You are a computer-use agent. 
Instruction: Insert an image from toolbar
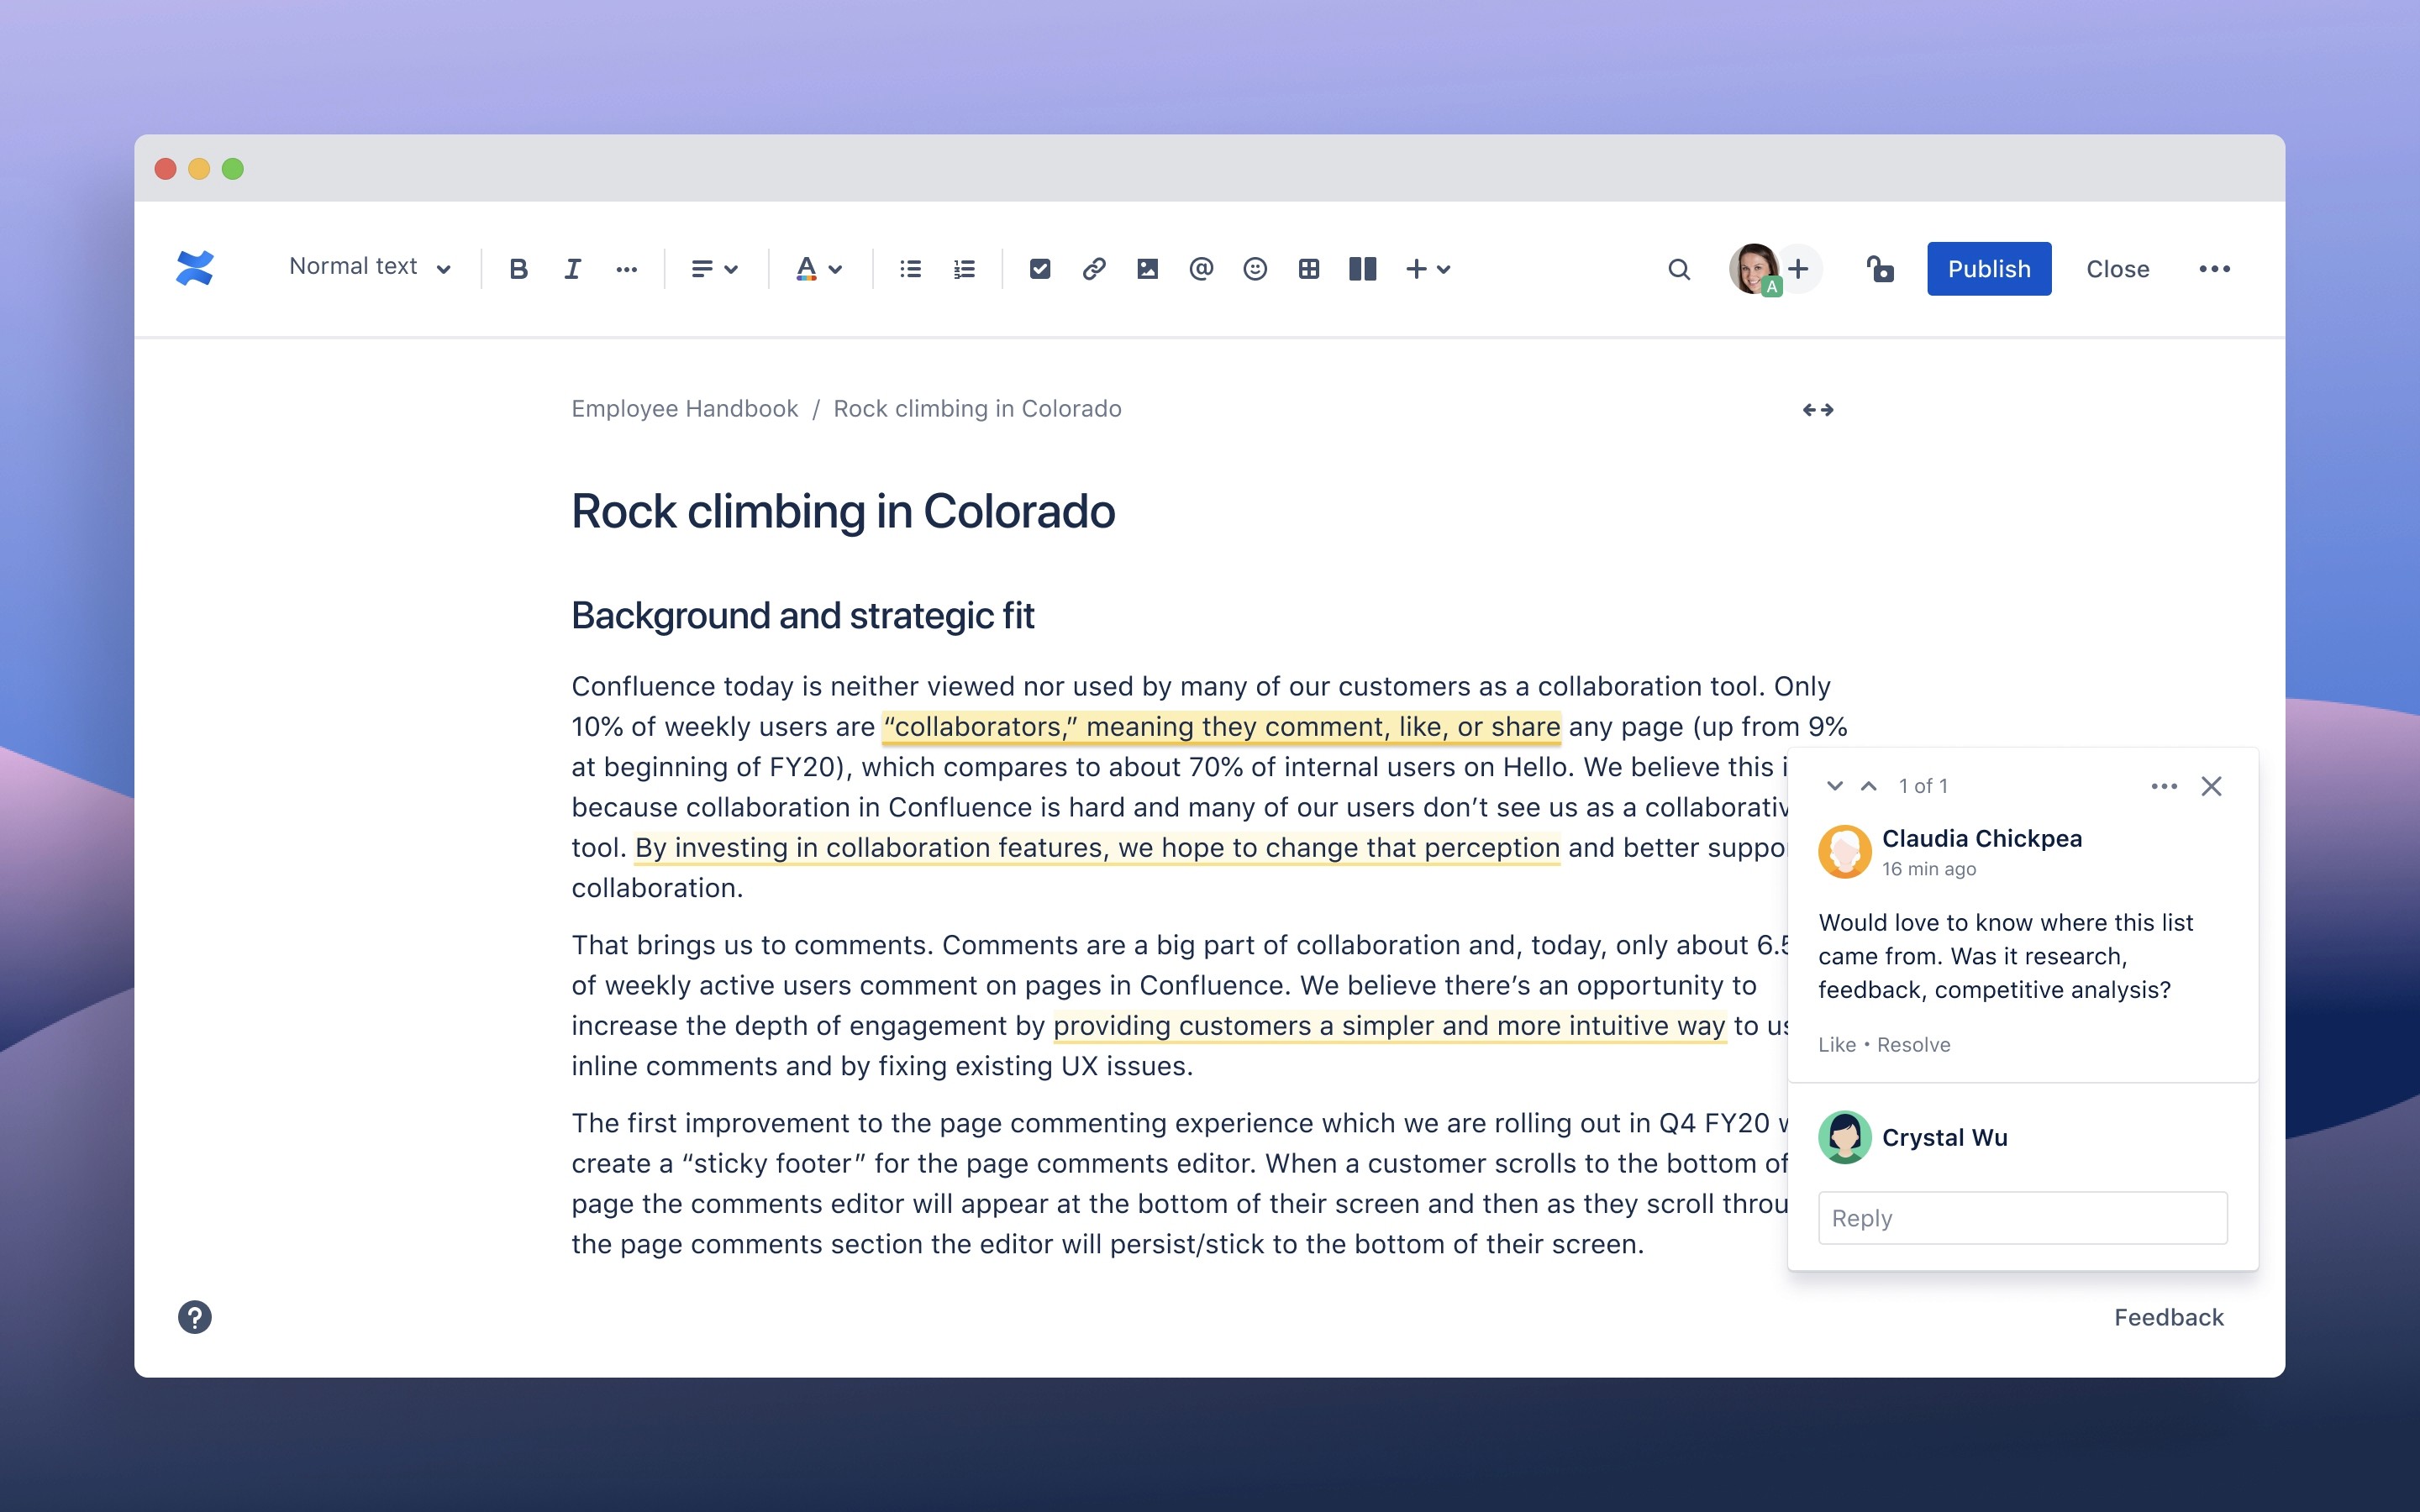click(x=1147, y=269)
